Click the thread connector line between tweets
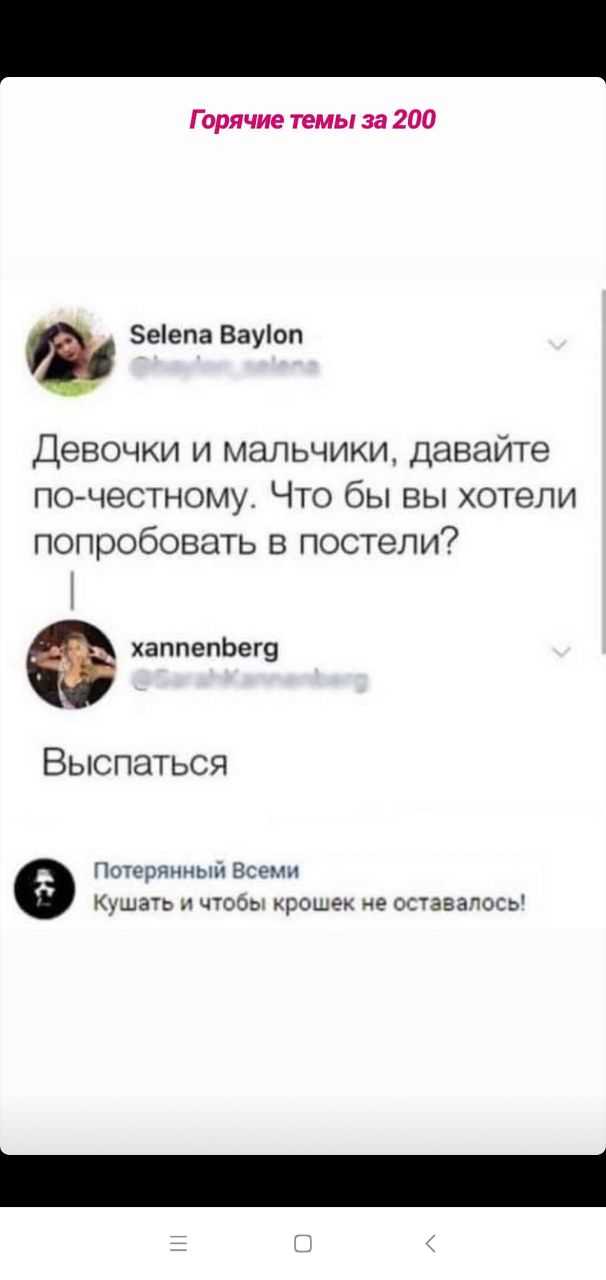The image size is (606, 1280). [x=74, y=590]
